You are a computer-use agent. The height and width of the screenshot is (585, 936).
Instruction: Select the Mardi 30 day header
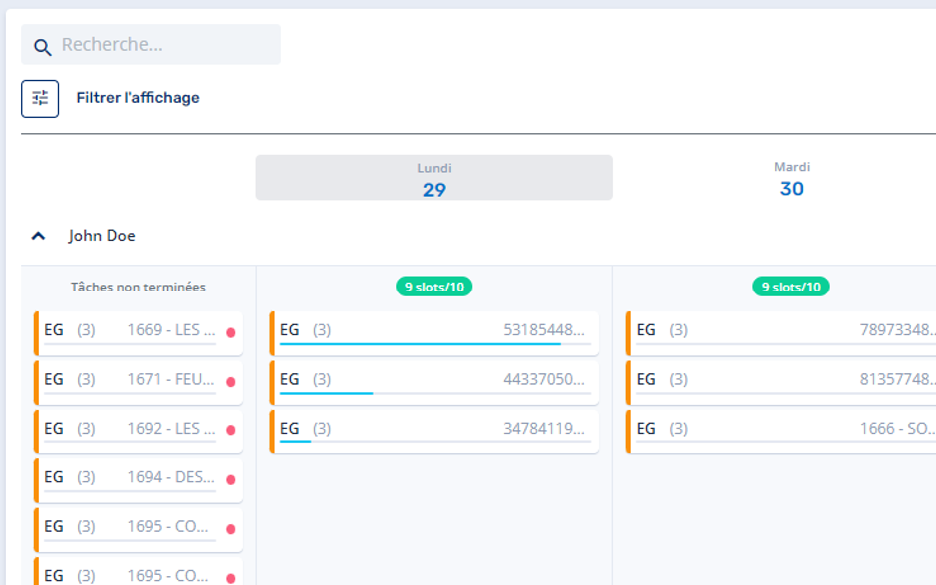pos(792,178)
